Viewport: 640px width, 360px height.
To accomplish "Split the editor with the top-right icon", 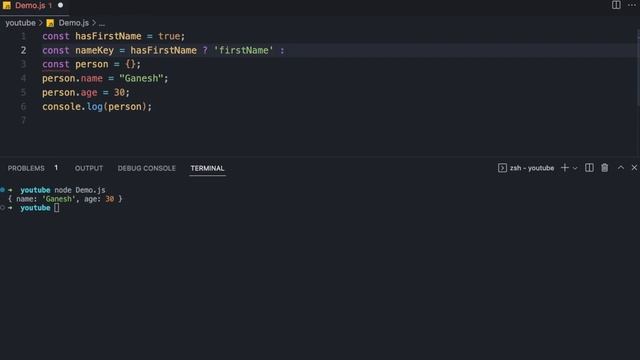I will pos(616,5).
